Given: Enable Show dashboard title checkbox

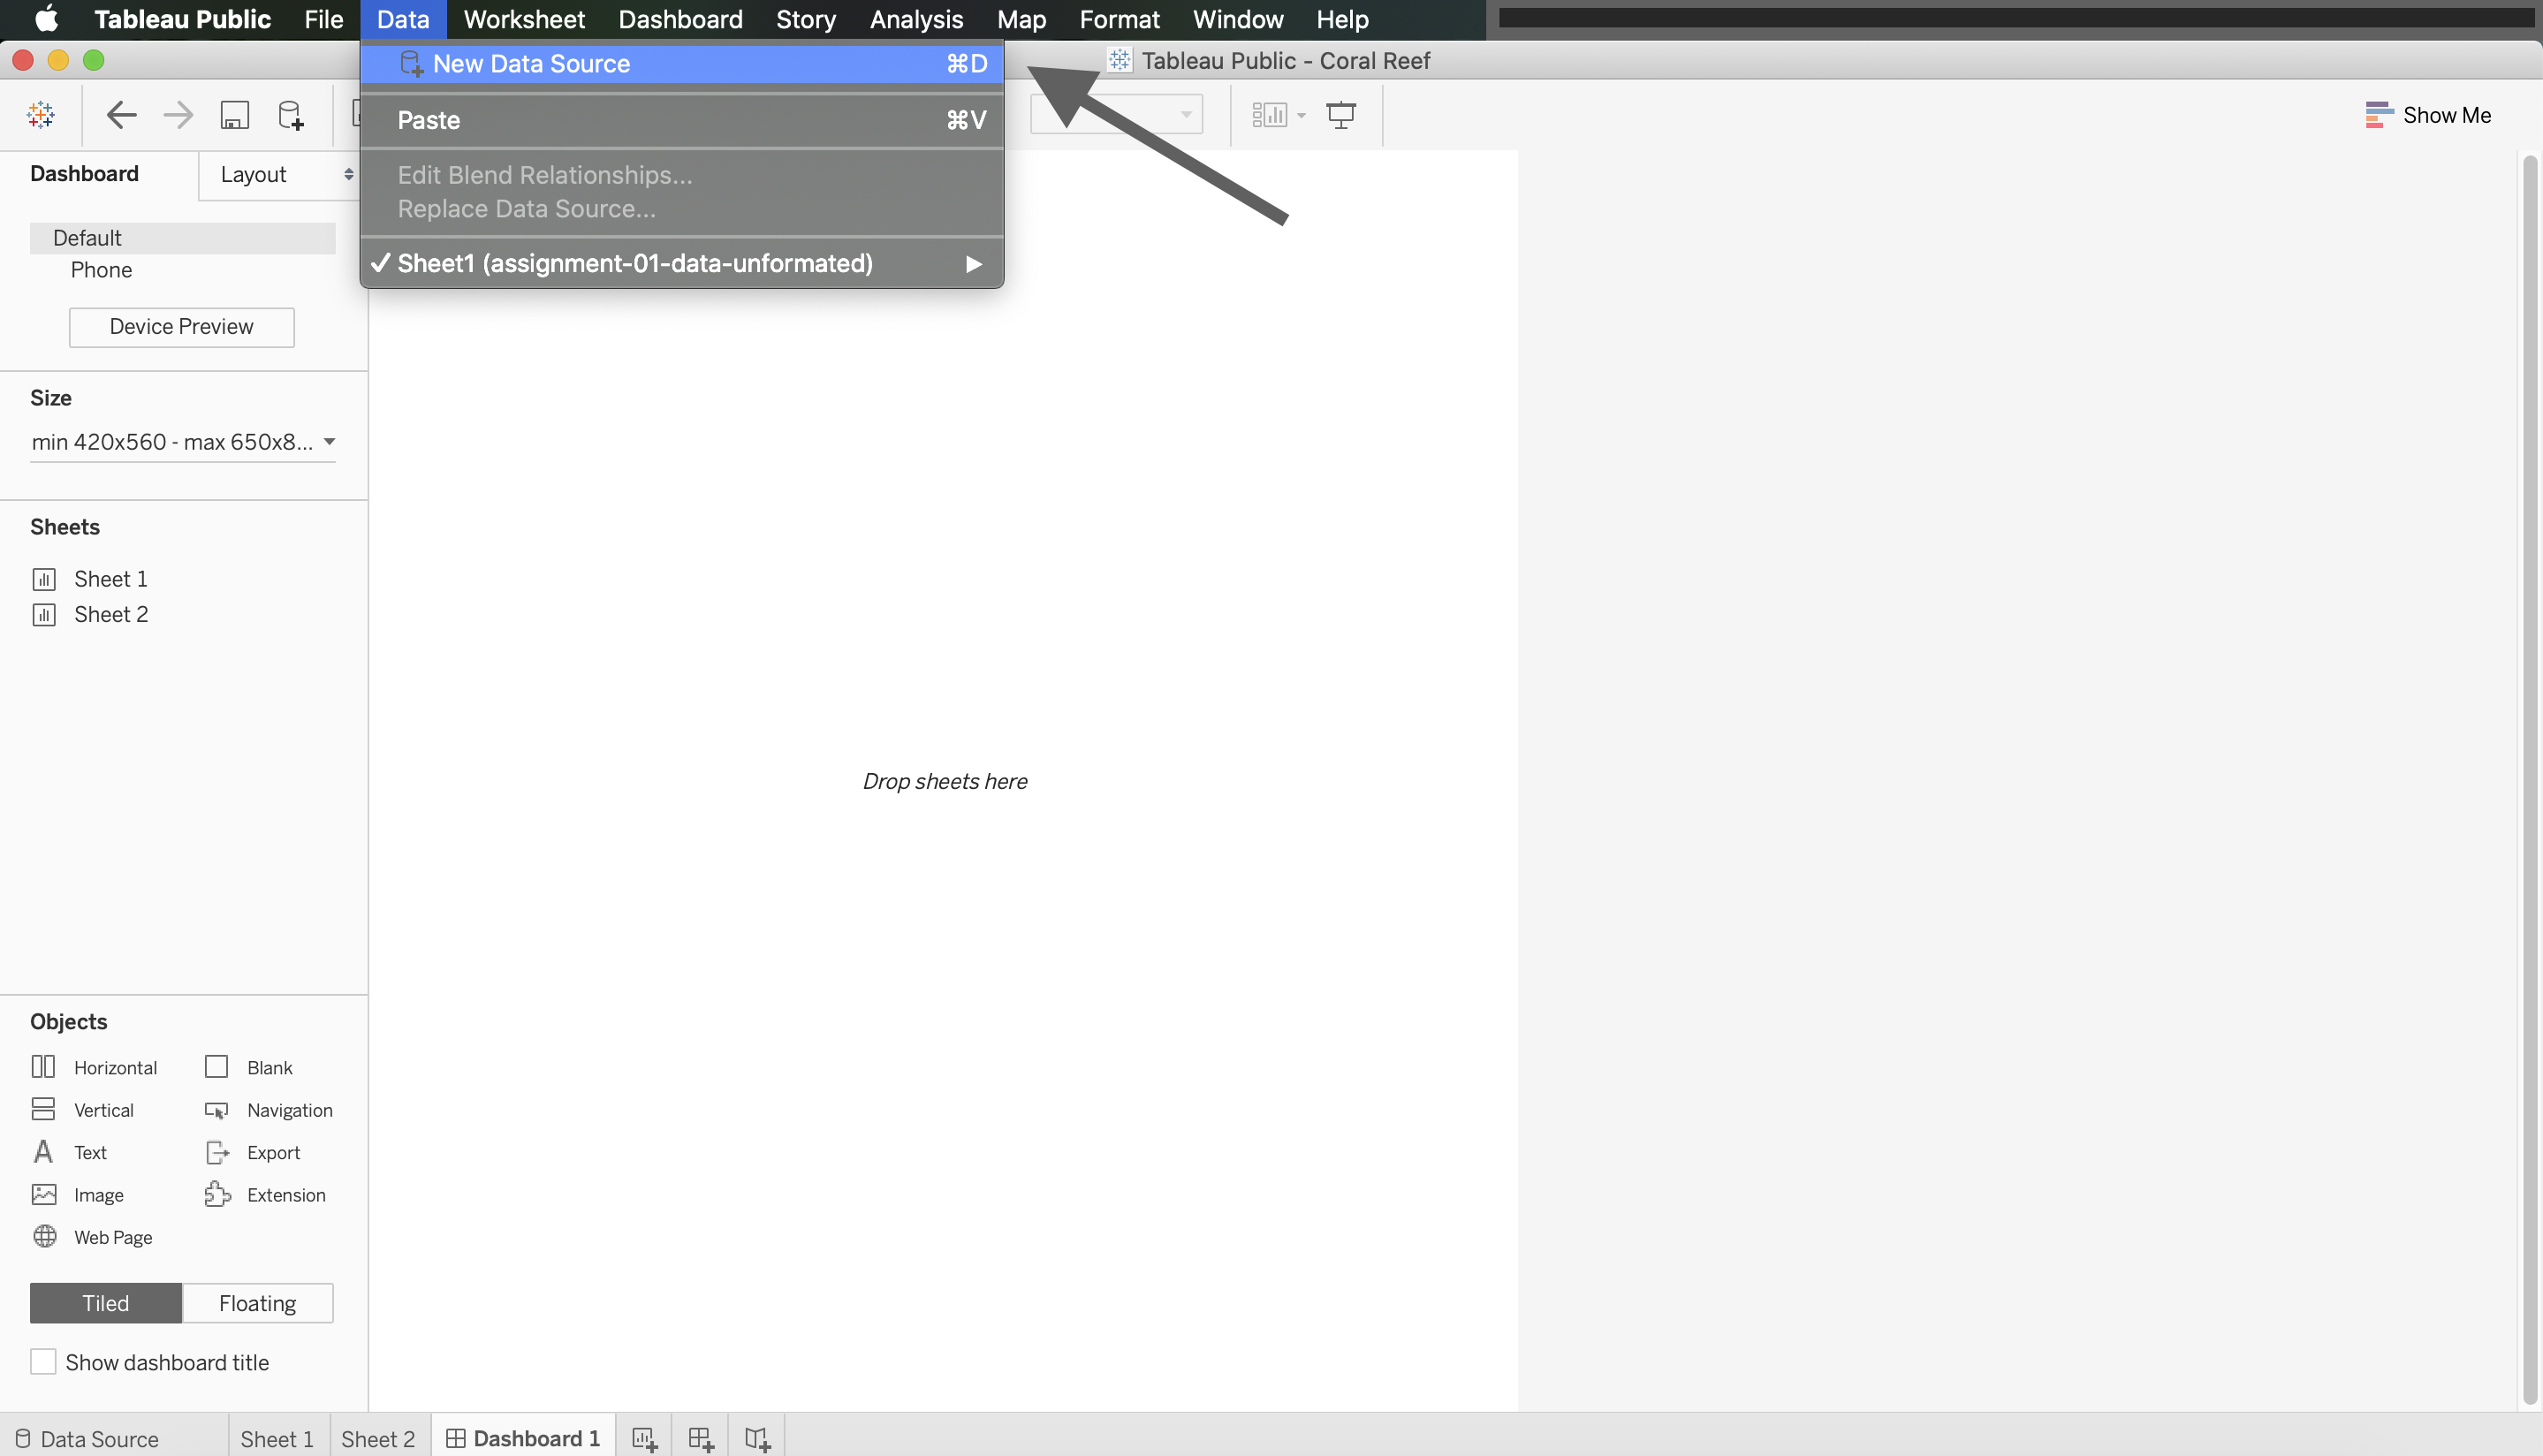Looking at the screenshot, I should click(x=43, y=1362).
